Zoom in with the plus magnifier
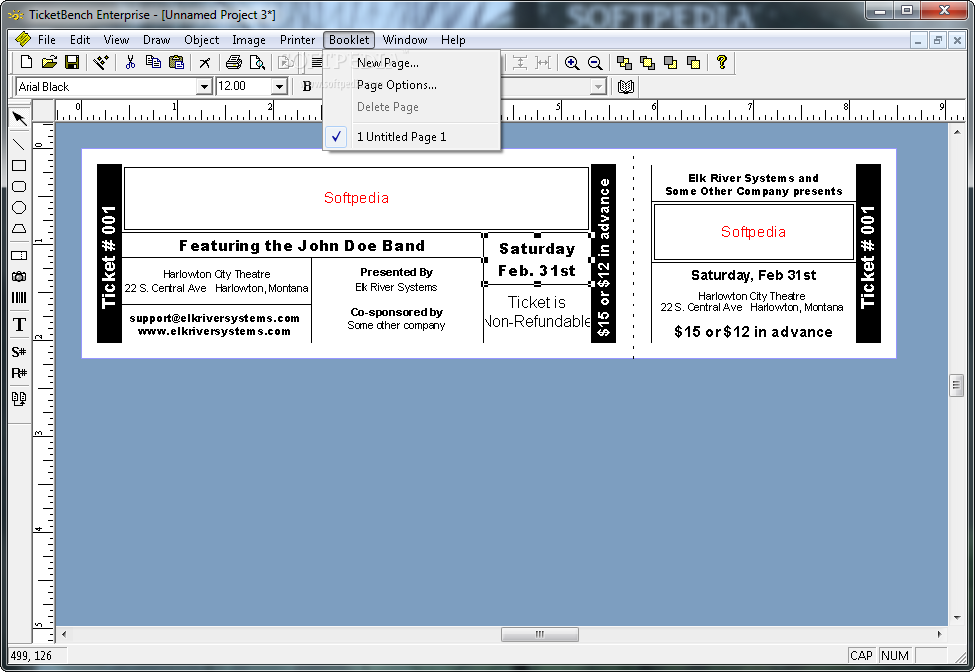This screenshot has width=975, height=672. (572, 62)
